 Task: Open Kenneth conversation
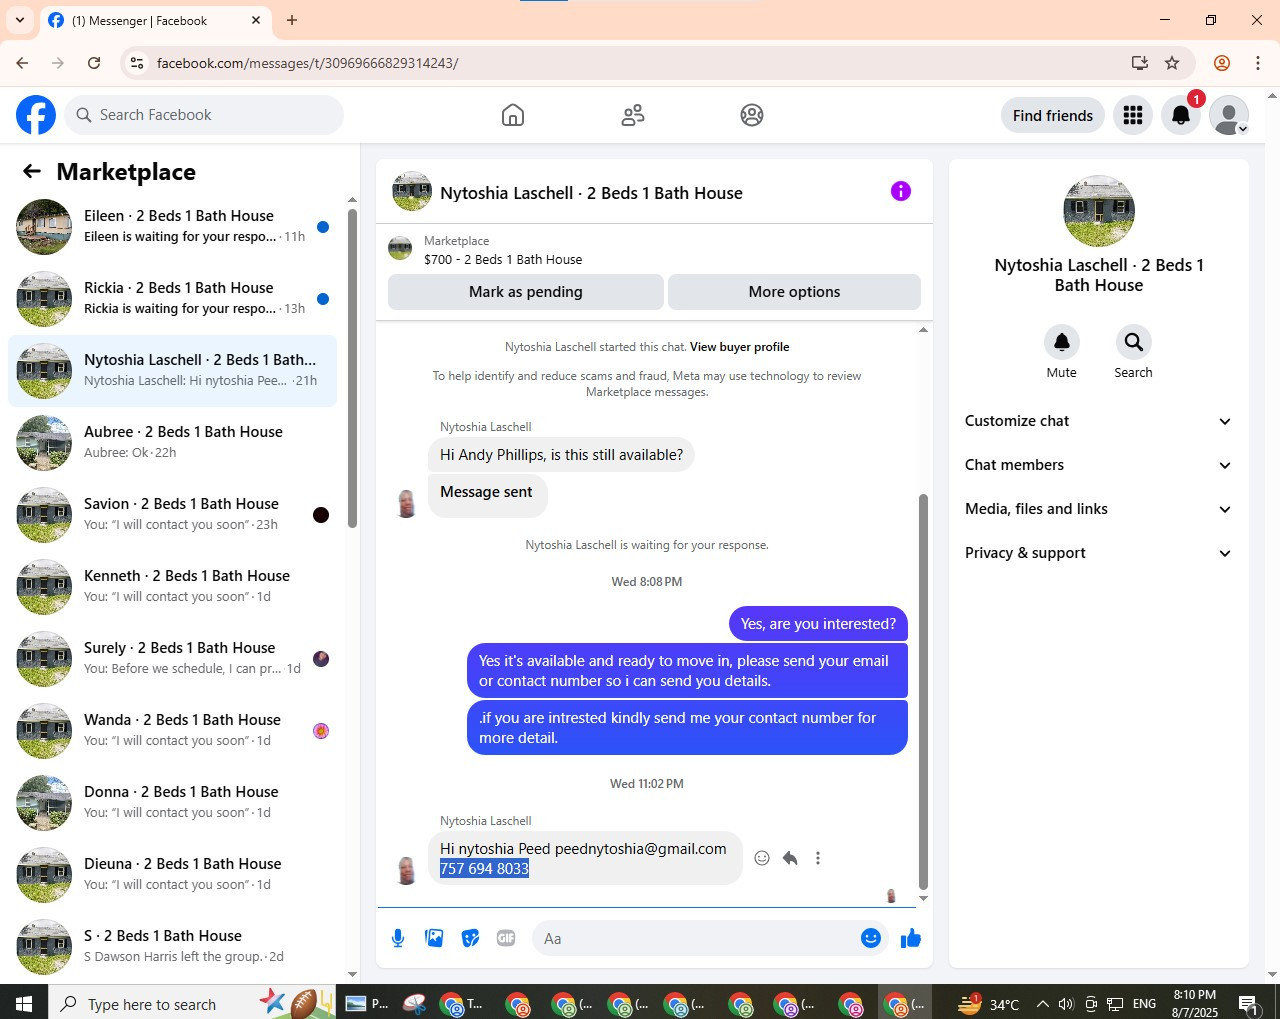(x=172, y=587)
